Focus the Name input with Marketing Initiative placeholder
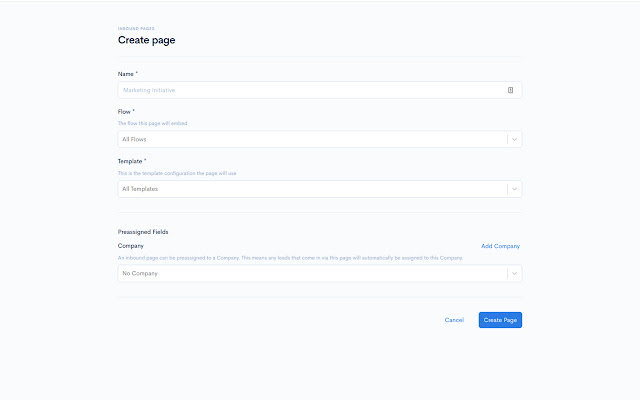This screenshot has height=400, width=640. click(320, 90)
